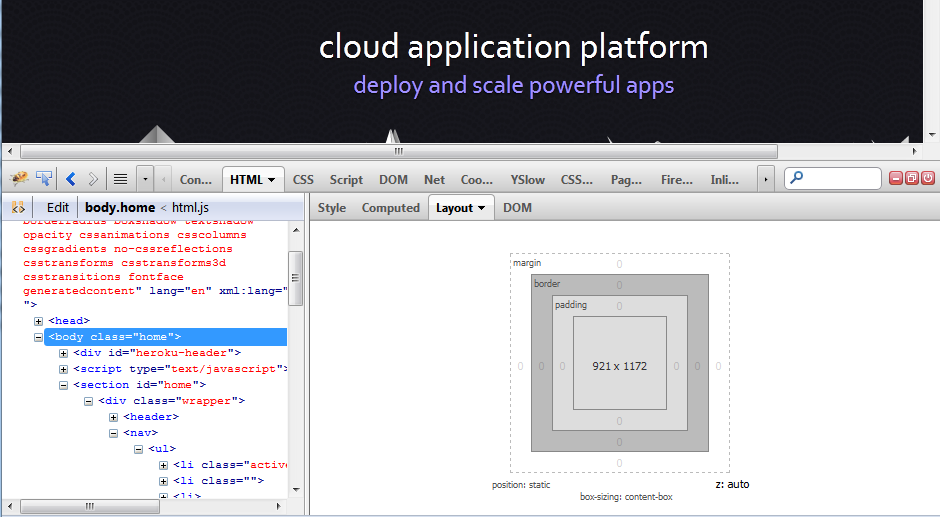
Task: Detach Firebug into a new window
Action: click(912, 178)
